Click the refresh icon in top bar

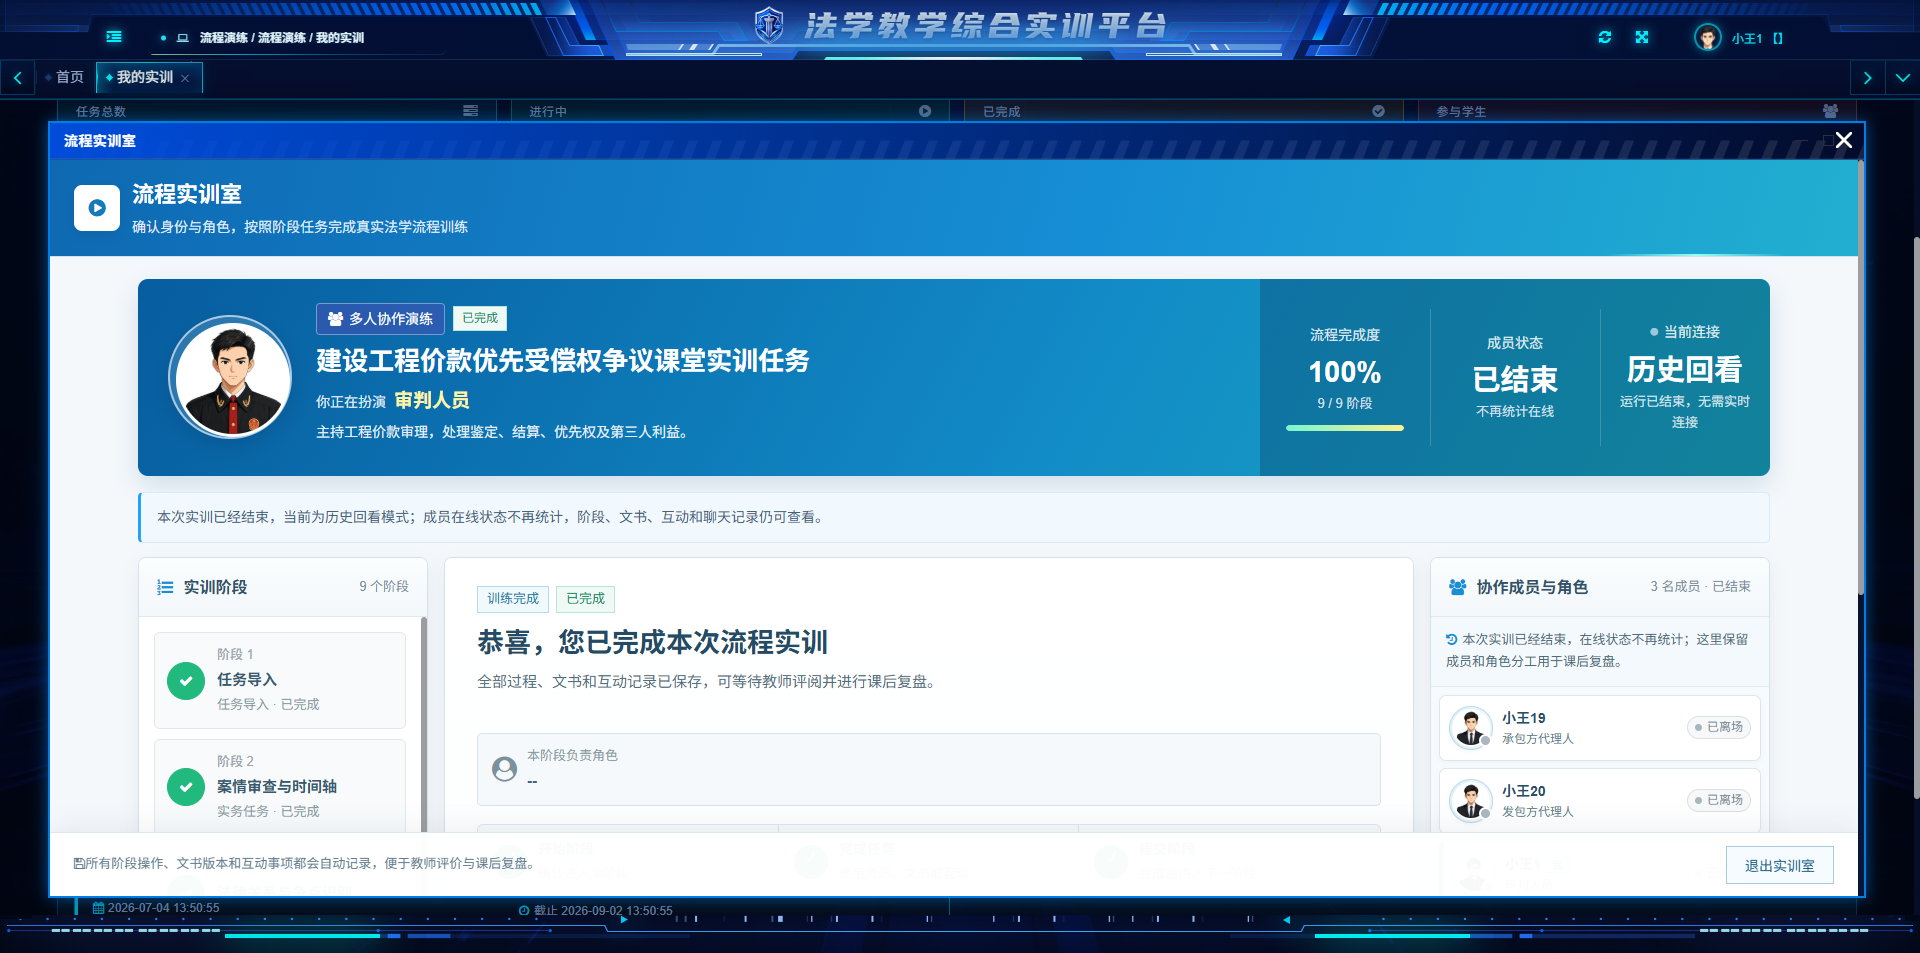1605,37
